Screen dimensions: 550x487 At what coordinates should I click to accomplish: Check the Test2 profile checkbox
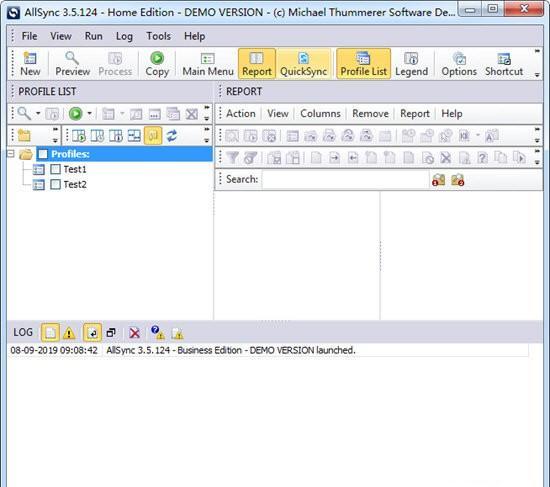click(55, 184)
